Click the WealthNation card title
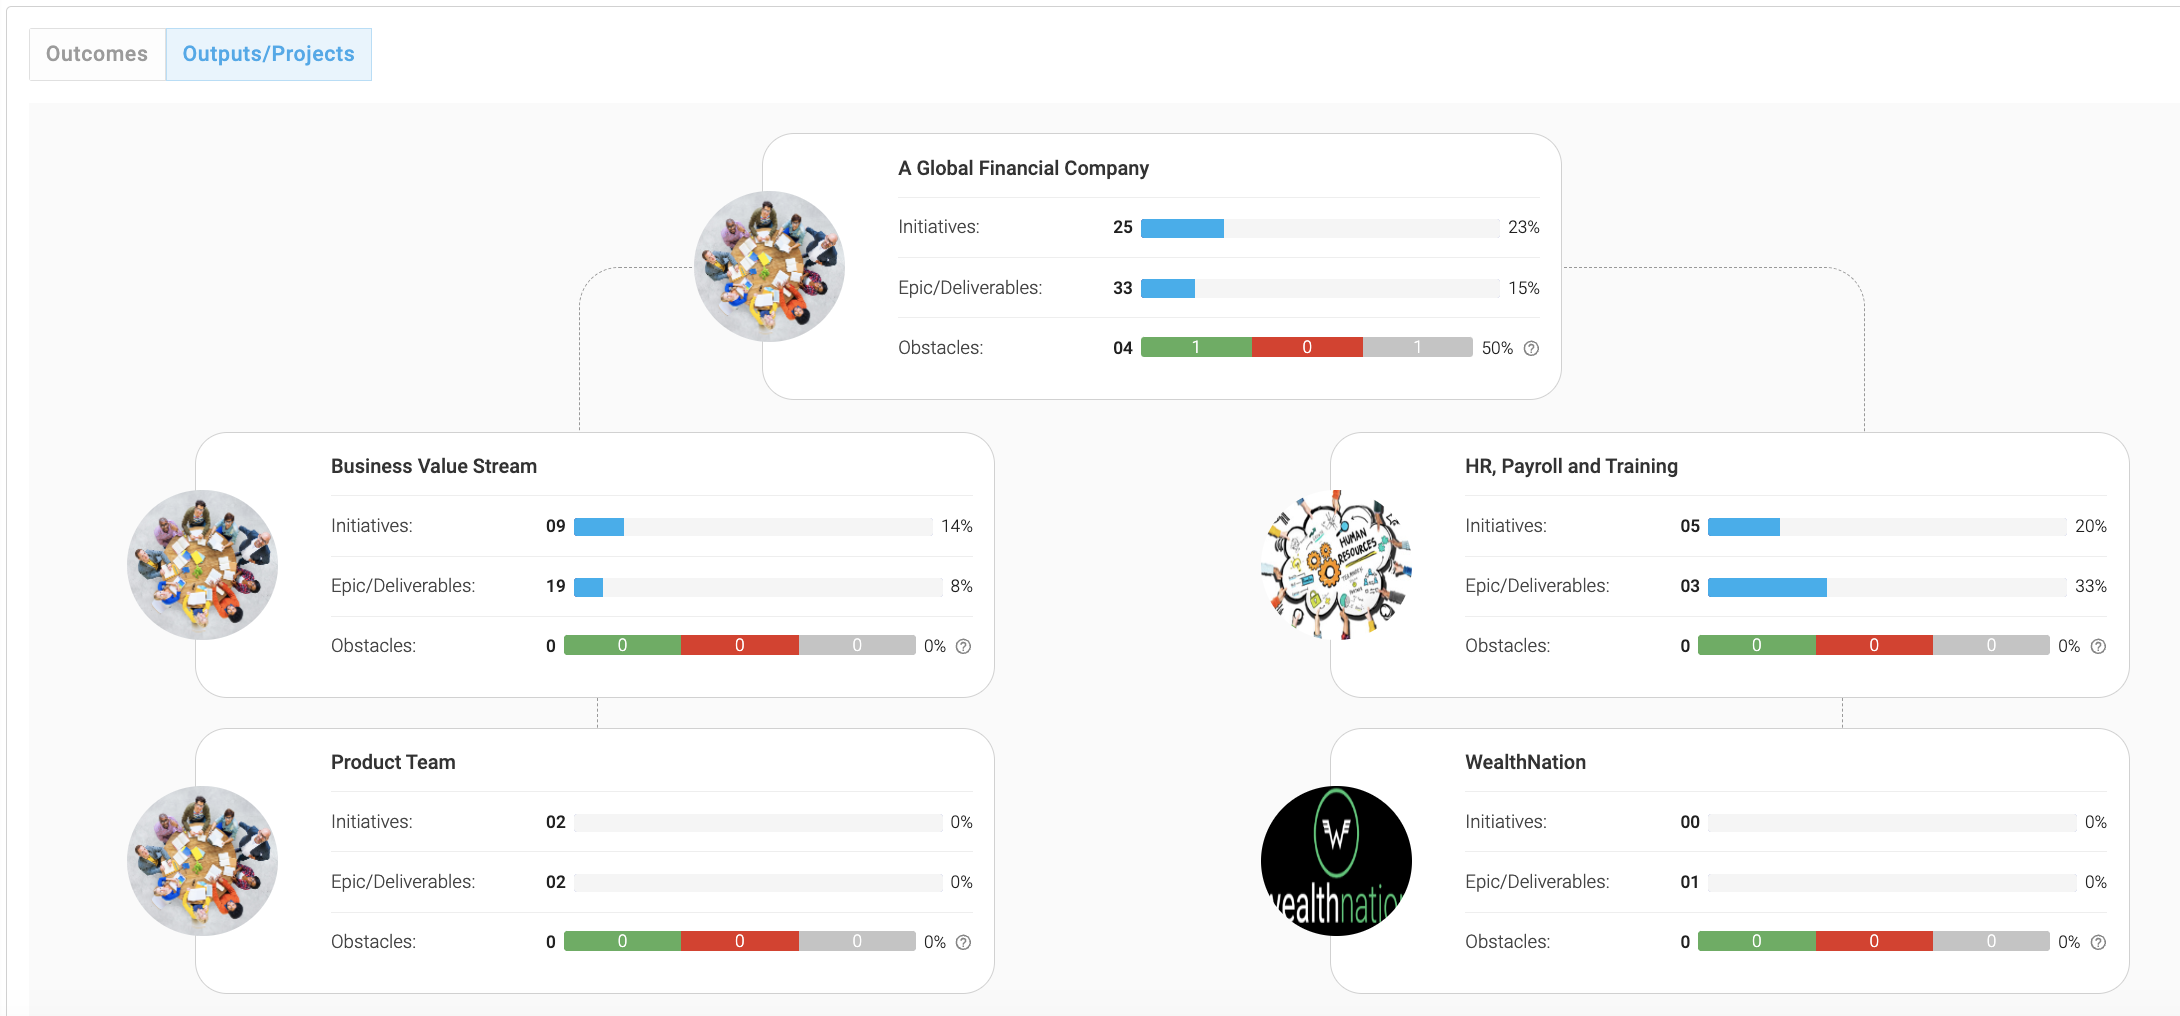Viewport: 2180px width, 1016px height. coord(1525,762)
